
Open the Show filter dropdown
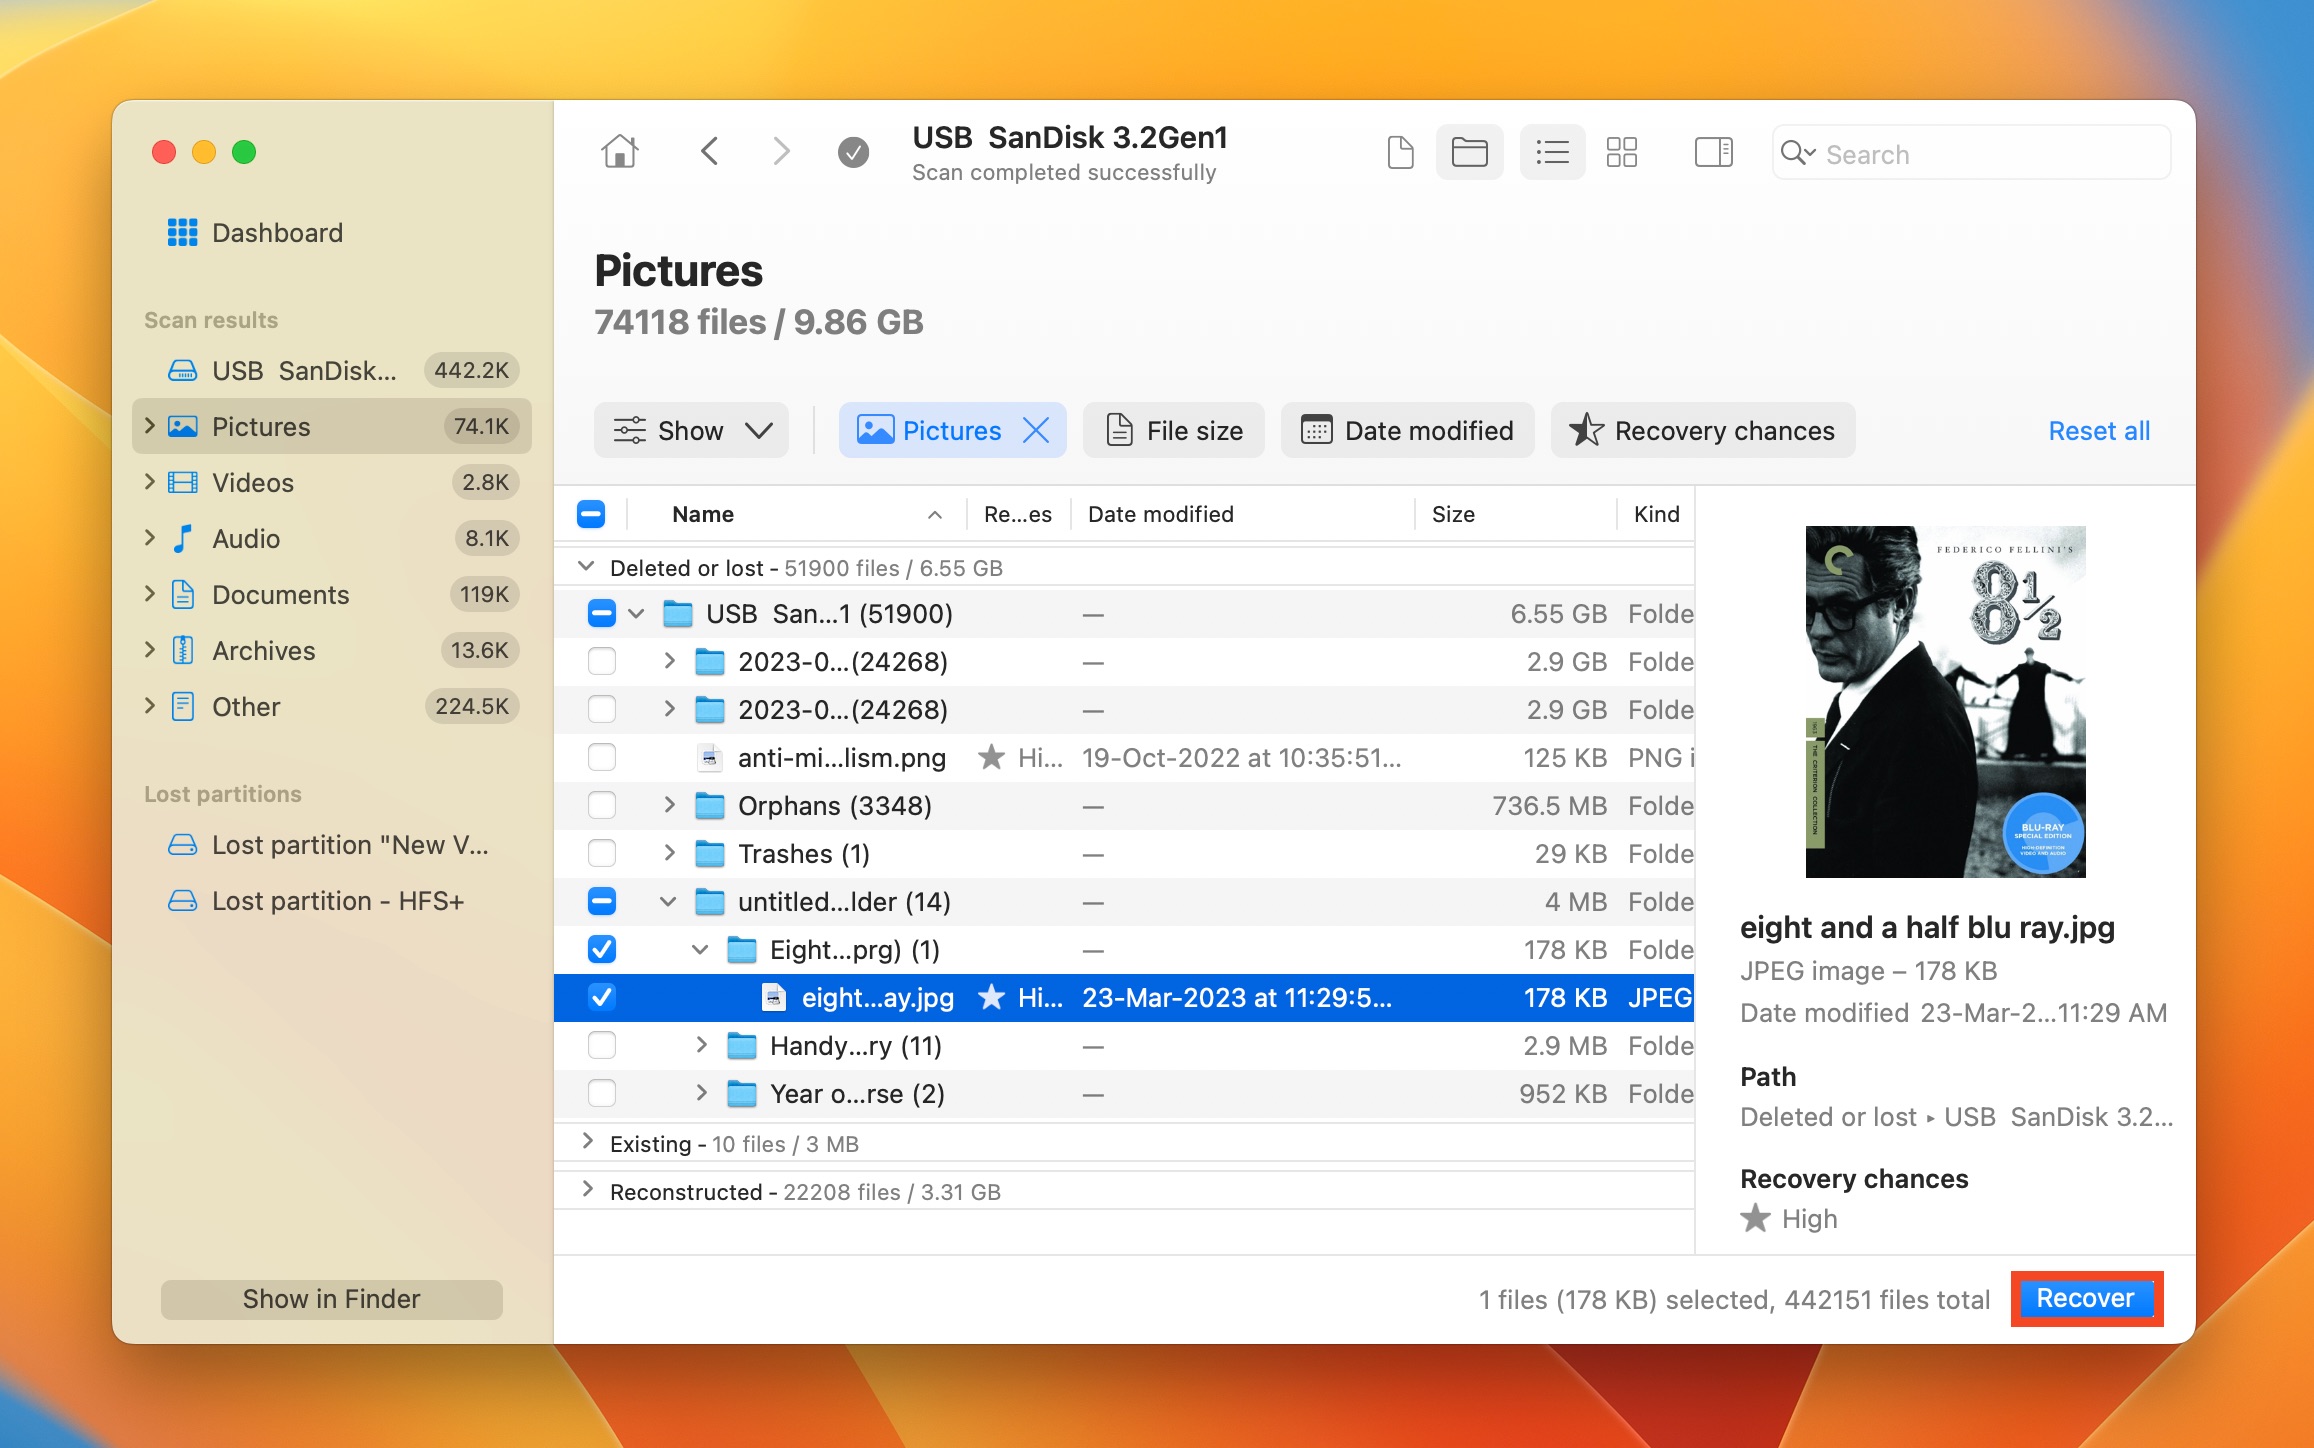click(x=694, y=430)
